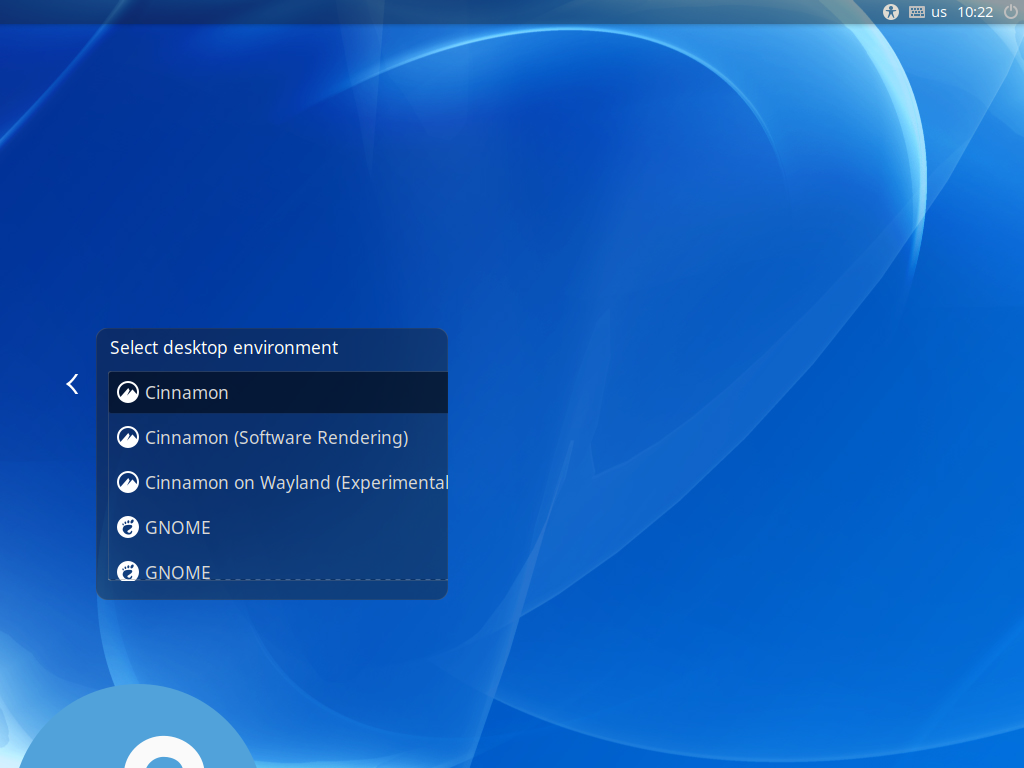Click the icon beside Cinnamon on Wayland
The width and height of the screenshot is (1024, 768).
pos(128,483)
